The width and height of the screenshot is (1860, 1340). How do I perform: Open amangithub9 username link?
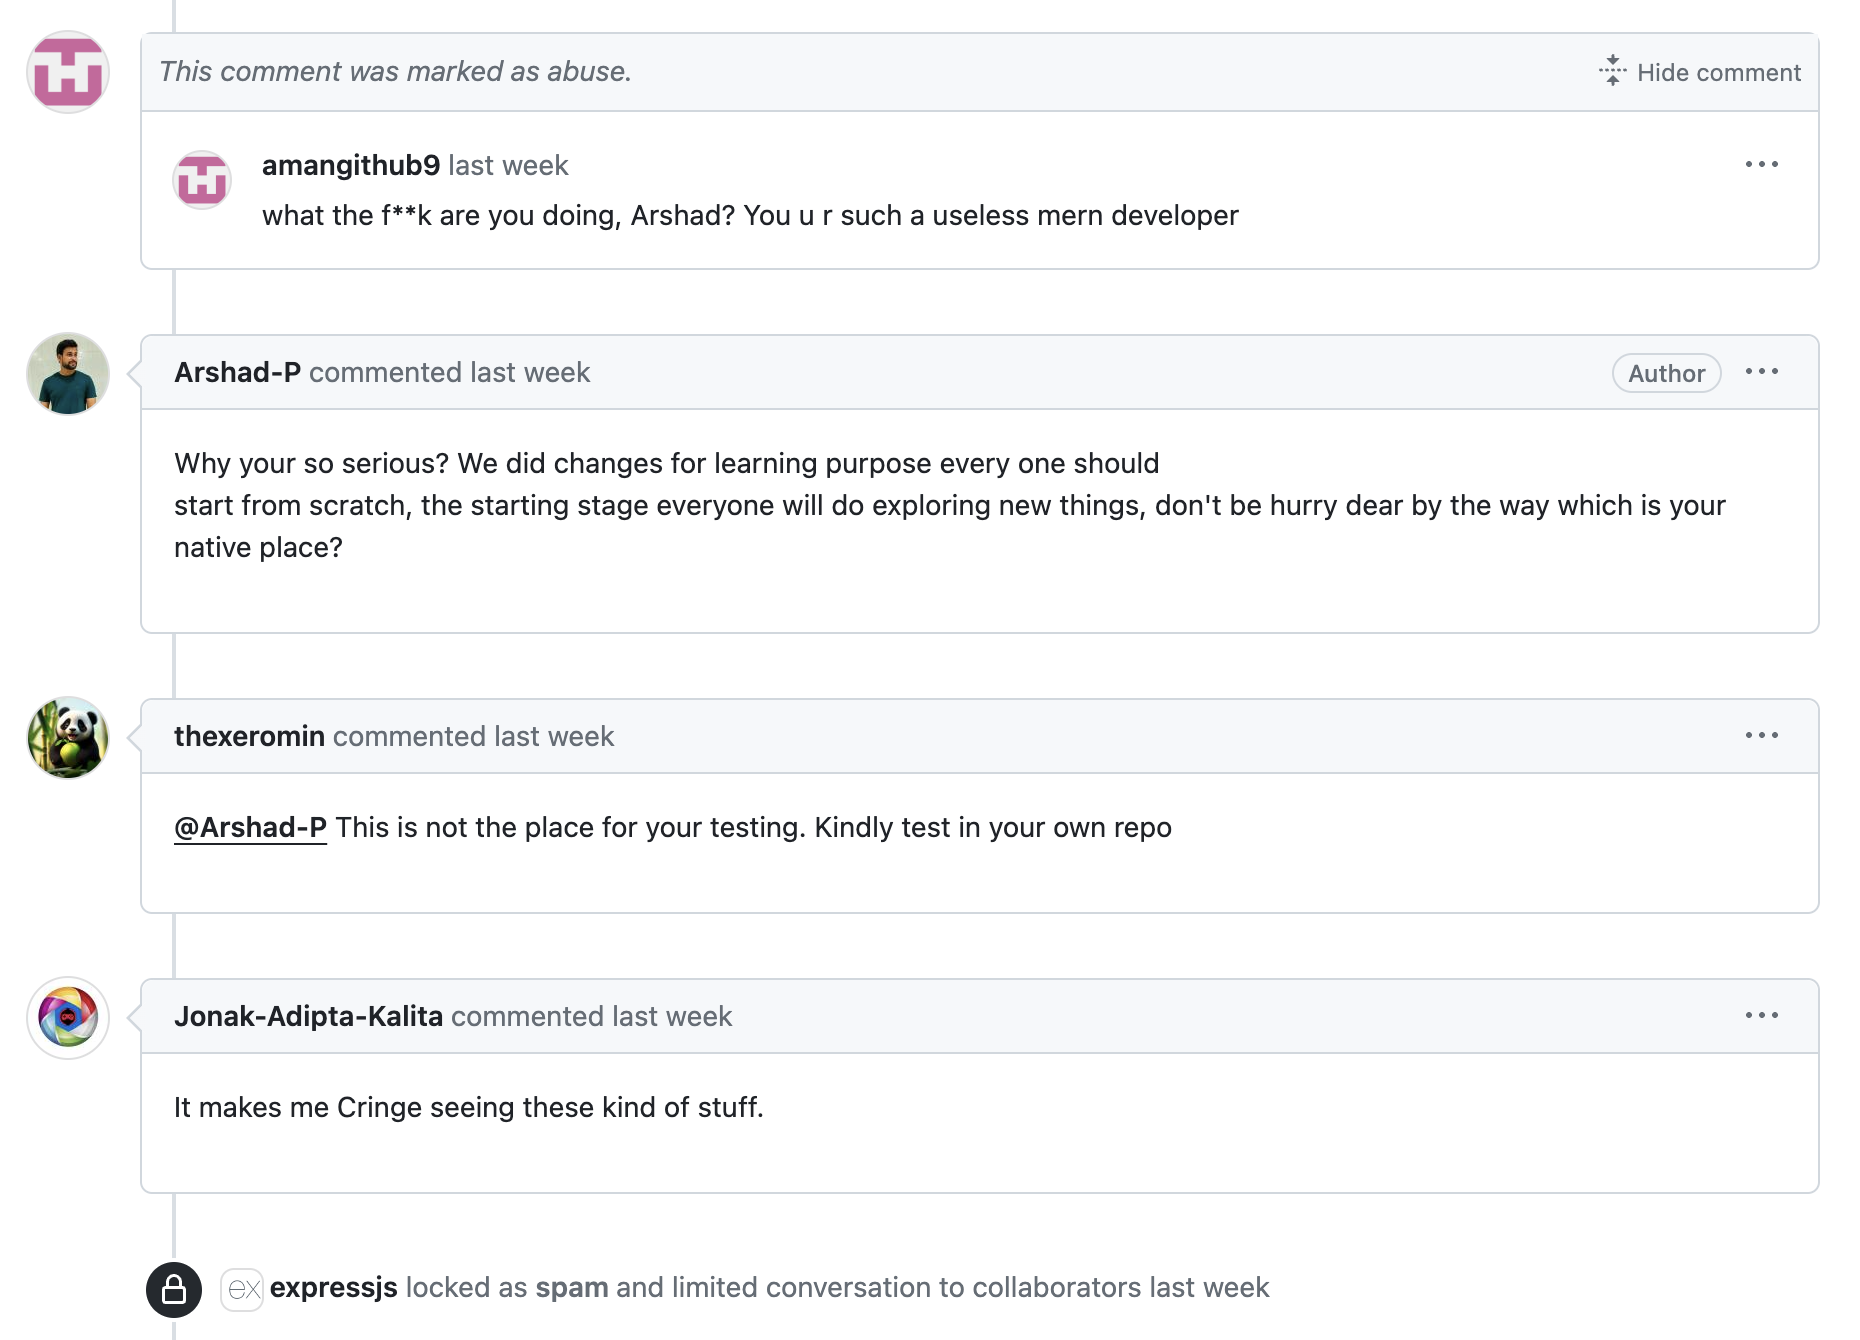click(351, 166)
